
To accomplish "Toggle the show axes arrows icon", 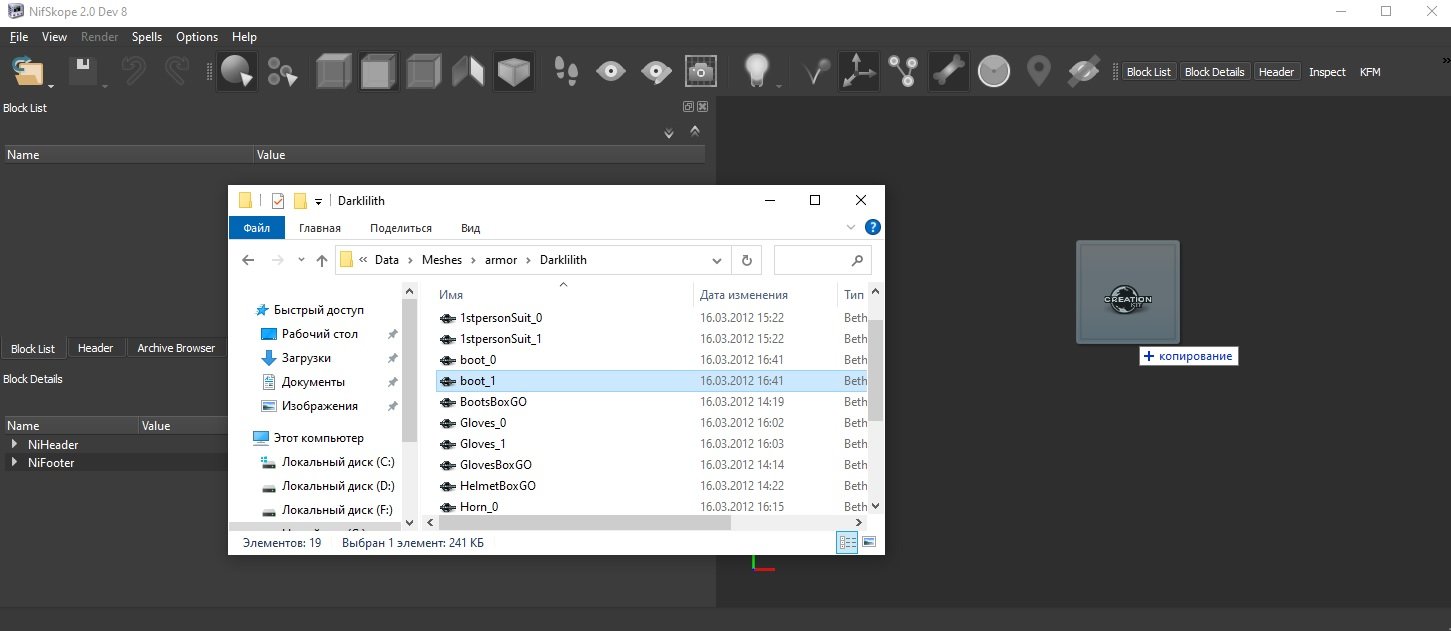I will click(858, 72).
